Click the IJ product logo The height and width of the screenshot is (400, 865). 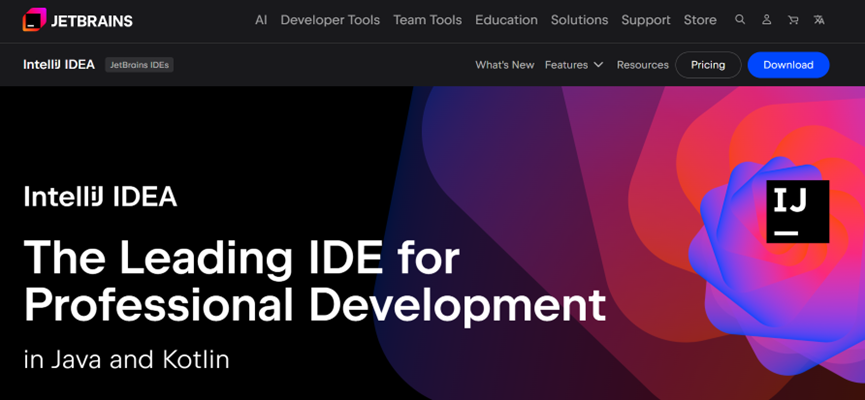click(x=797, y=211)
